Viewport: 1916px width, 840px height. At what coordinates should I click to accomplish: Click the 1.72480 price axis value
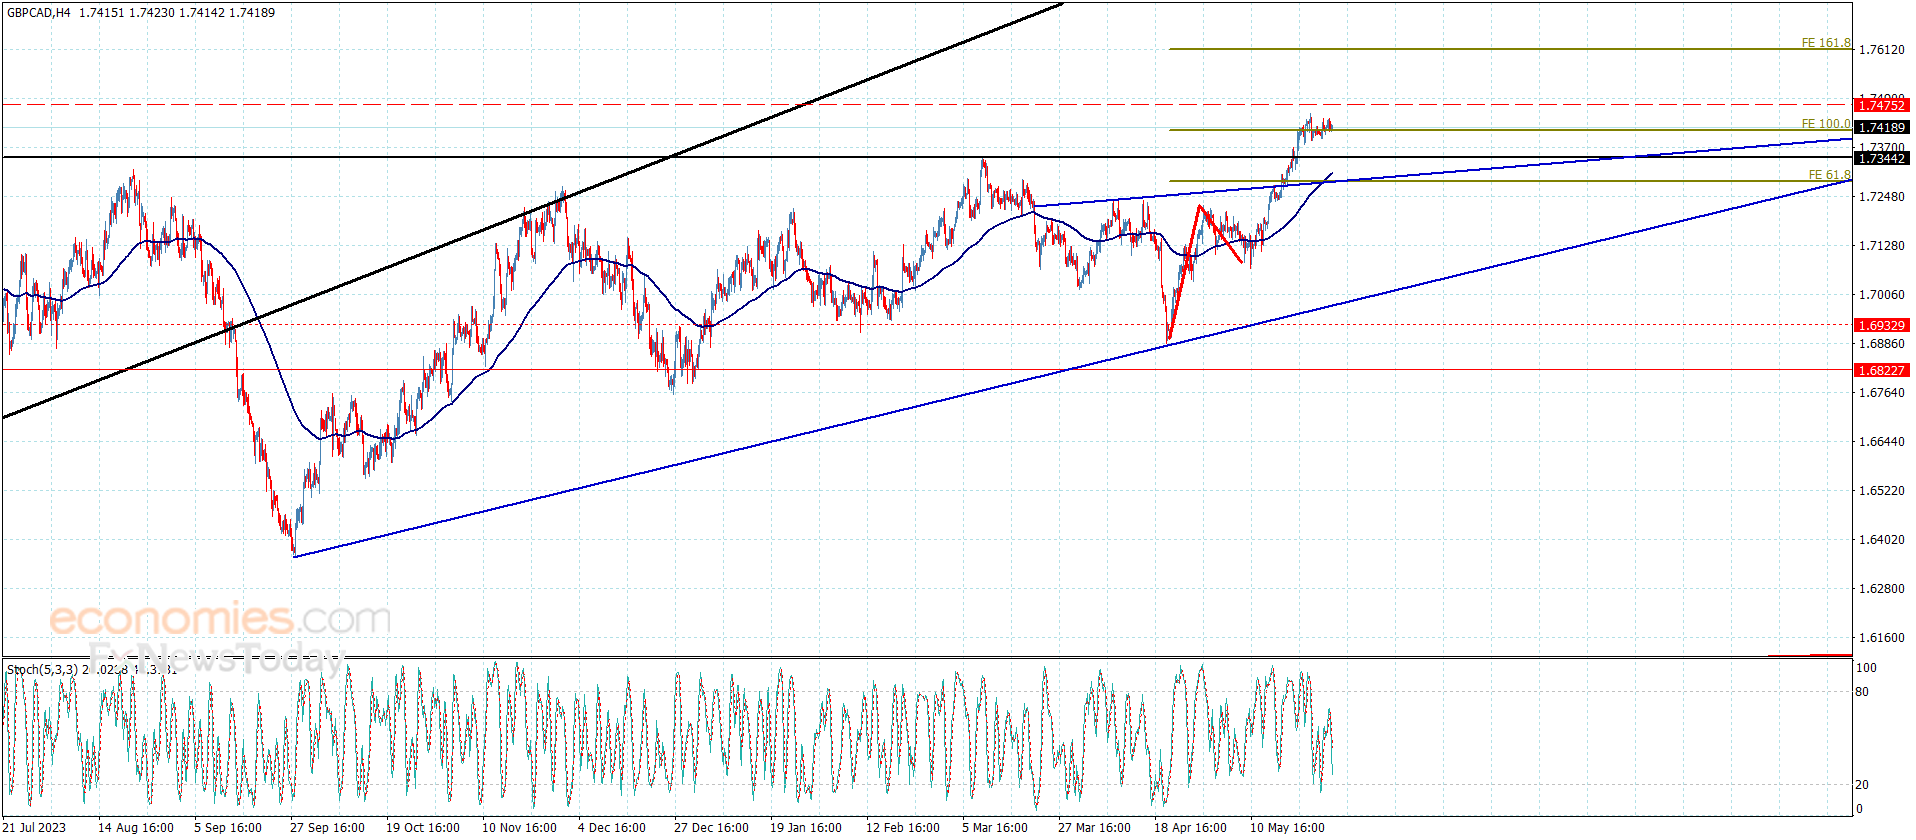click(x=1881, y=197)
